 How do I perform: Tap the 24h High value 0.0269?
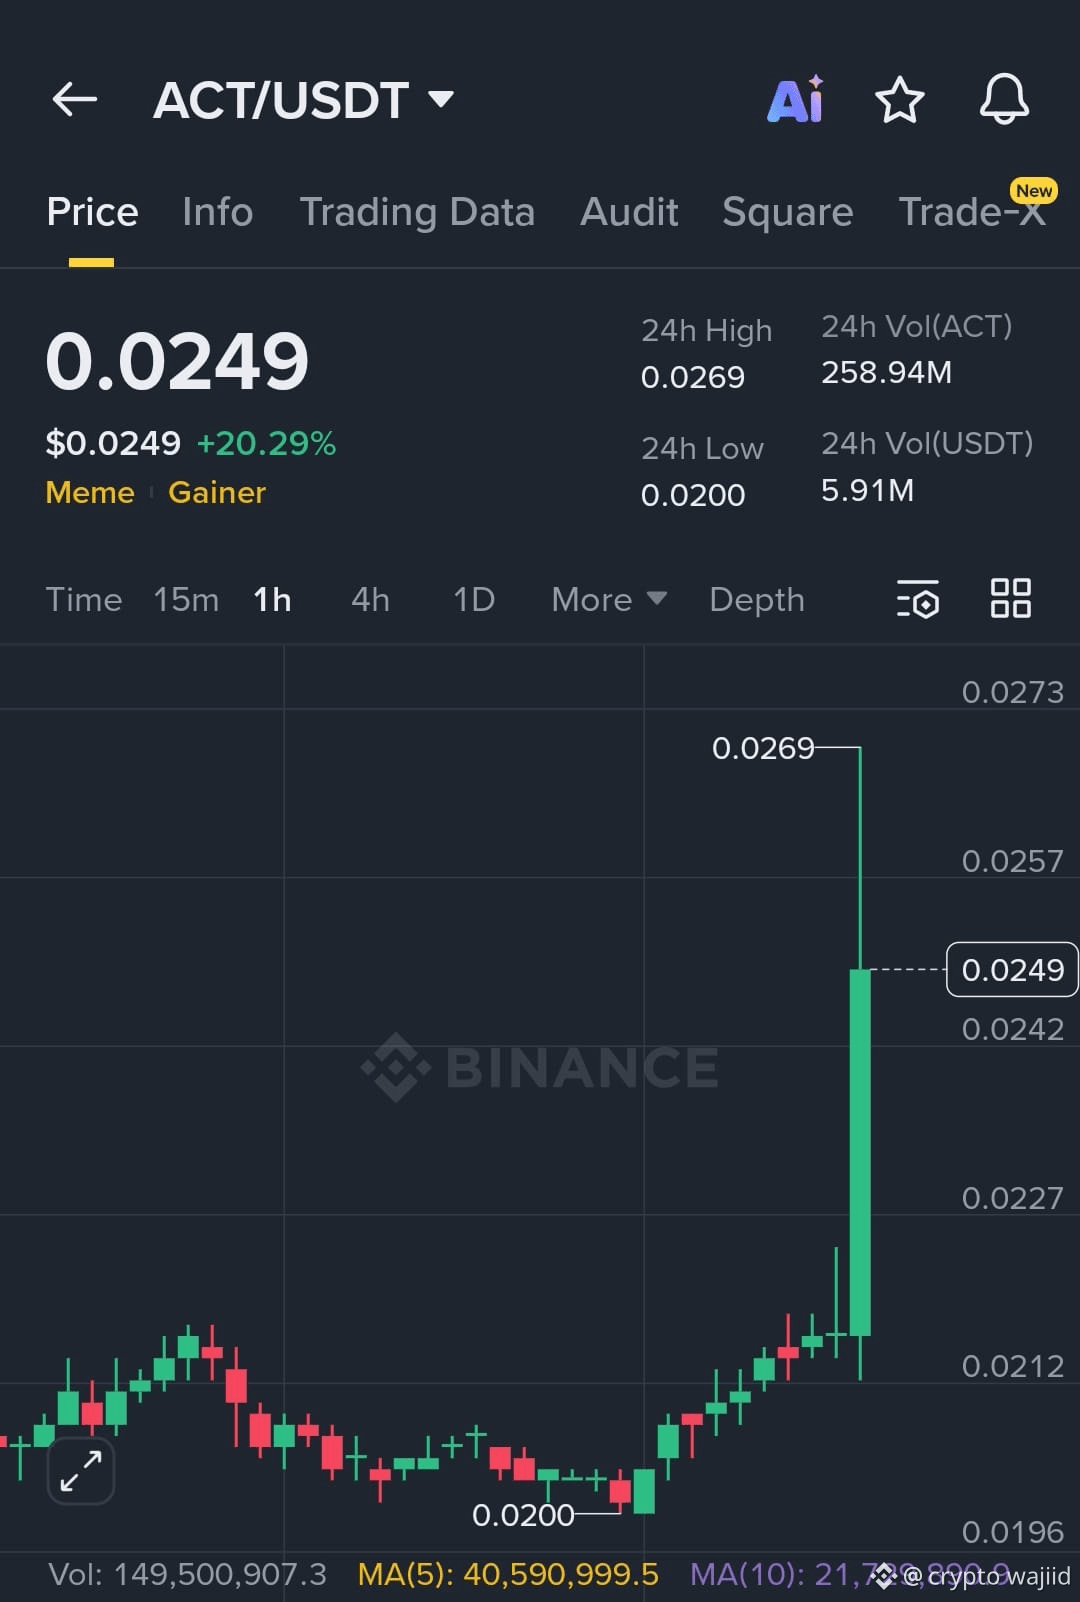pyautogui.click(x=693, y=377)
